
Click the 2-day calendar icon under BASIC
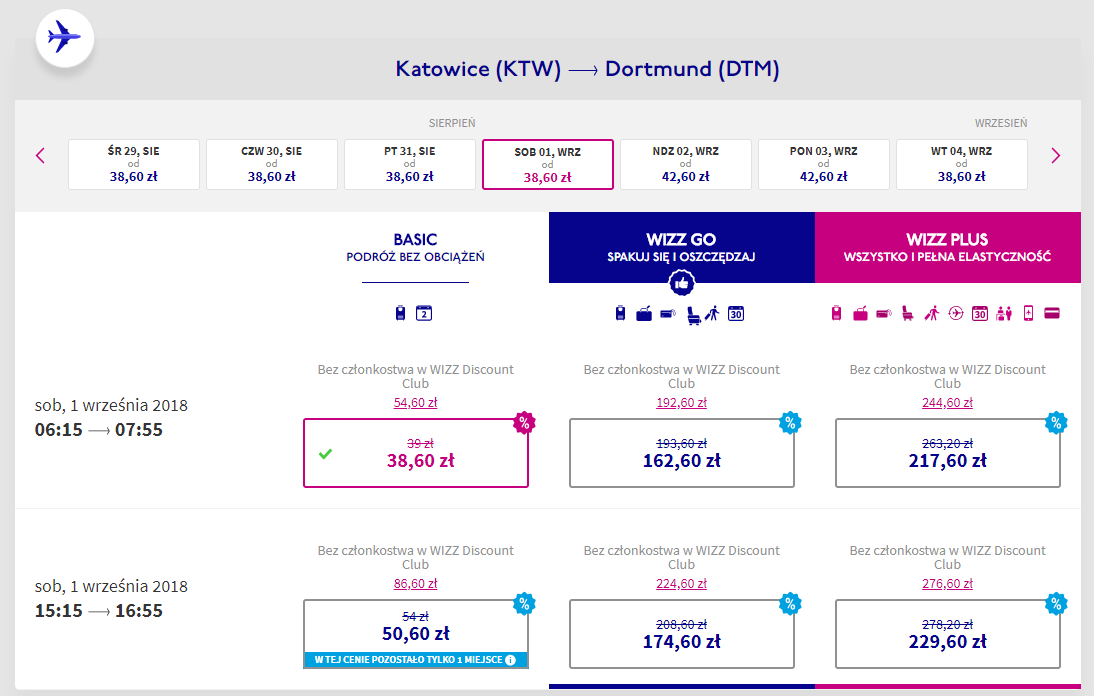(x=423, y=313)
